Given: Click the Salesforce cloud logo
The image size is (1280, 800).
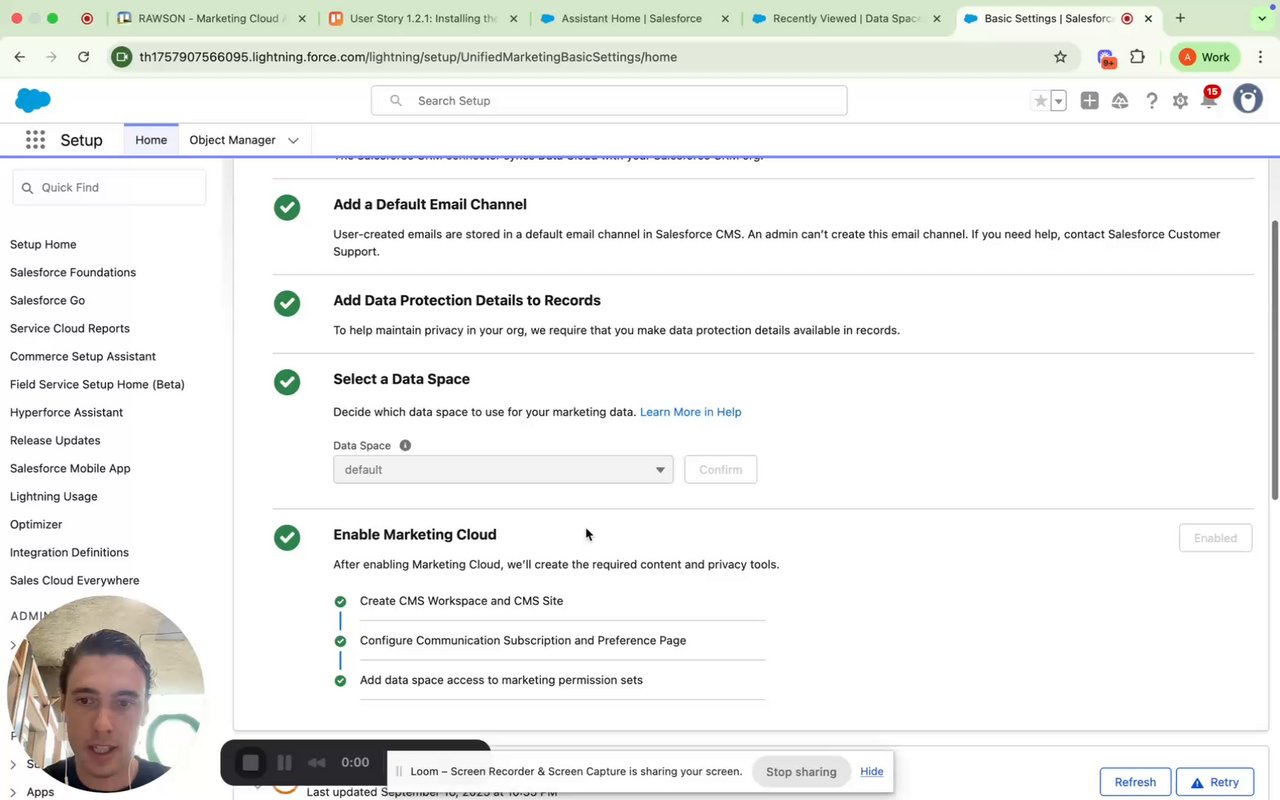Looking at the screenshot, I should 33,100.
